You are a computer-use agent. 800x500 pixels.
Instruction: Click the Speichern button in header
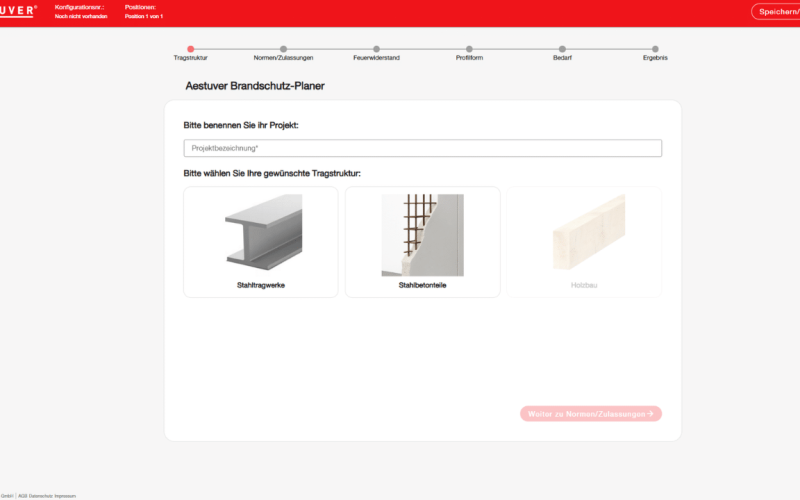coord(776,12)
